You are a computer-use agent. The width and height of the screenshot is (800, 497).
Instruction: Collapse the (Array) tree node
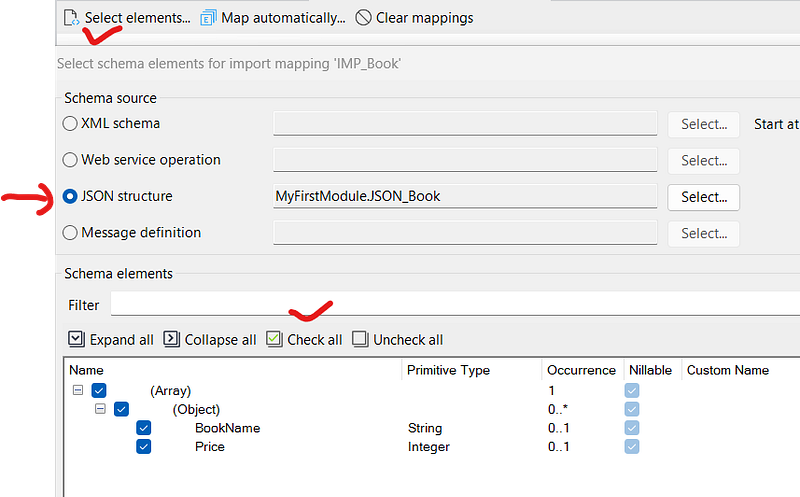tap(78, 391)
